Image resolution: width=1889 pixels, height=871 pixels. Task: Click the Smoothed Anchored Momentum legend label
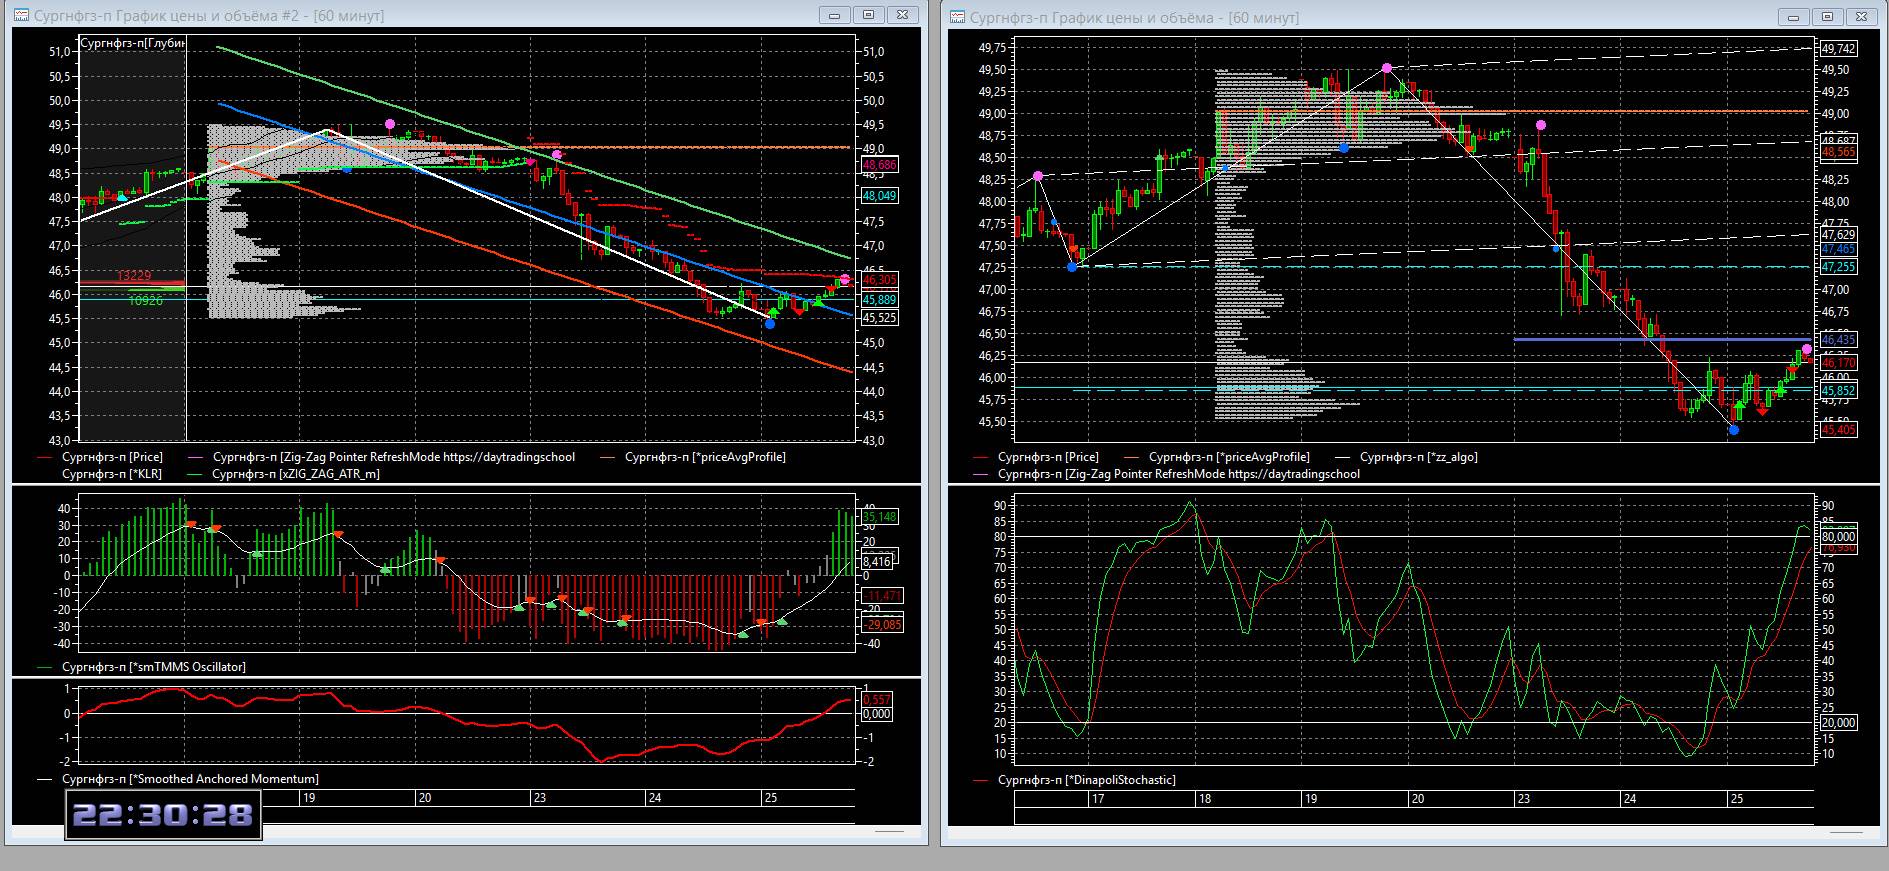click(x=190, y=779)
